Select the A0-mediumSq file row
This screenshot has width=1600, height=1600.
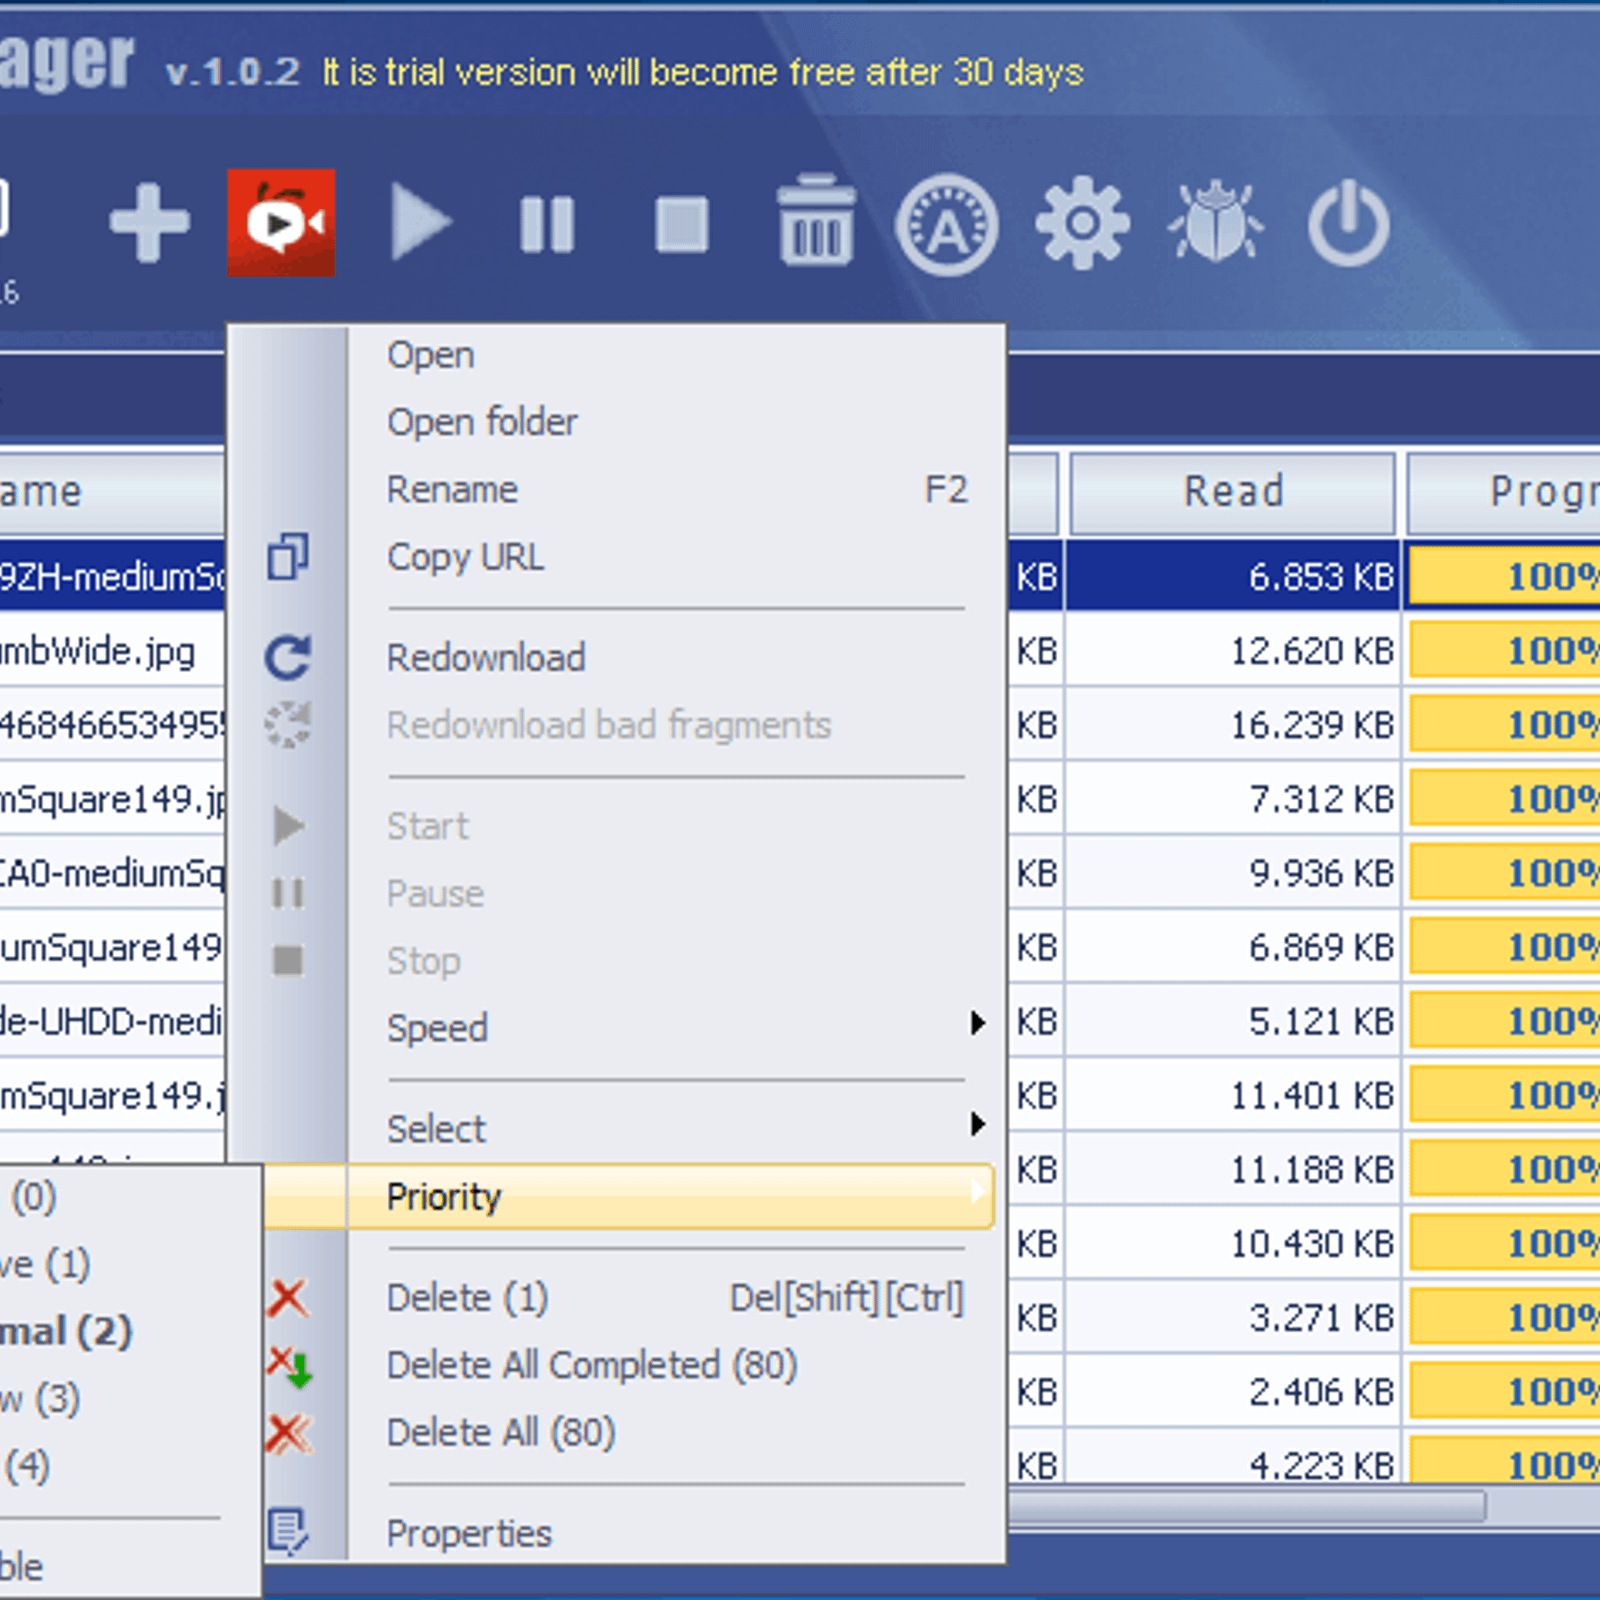pos(112,873)
